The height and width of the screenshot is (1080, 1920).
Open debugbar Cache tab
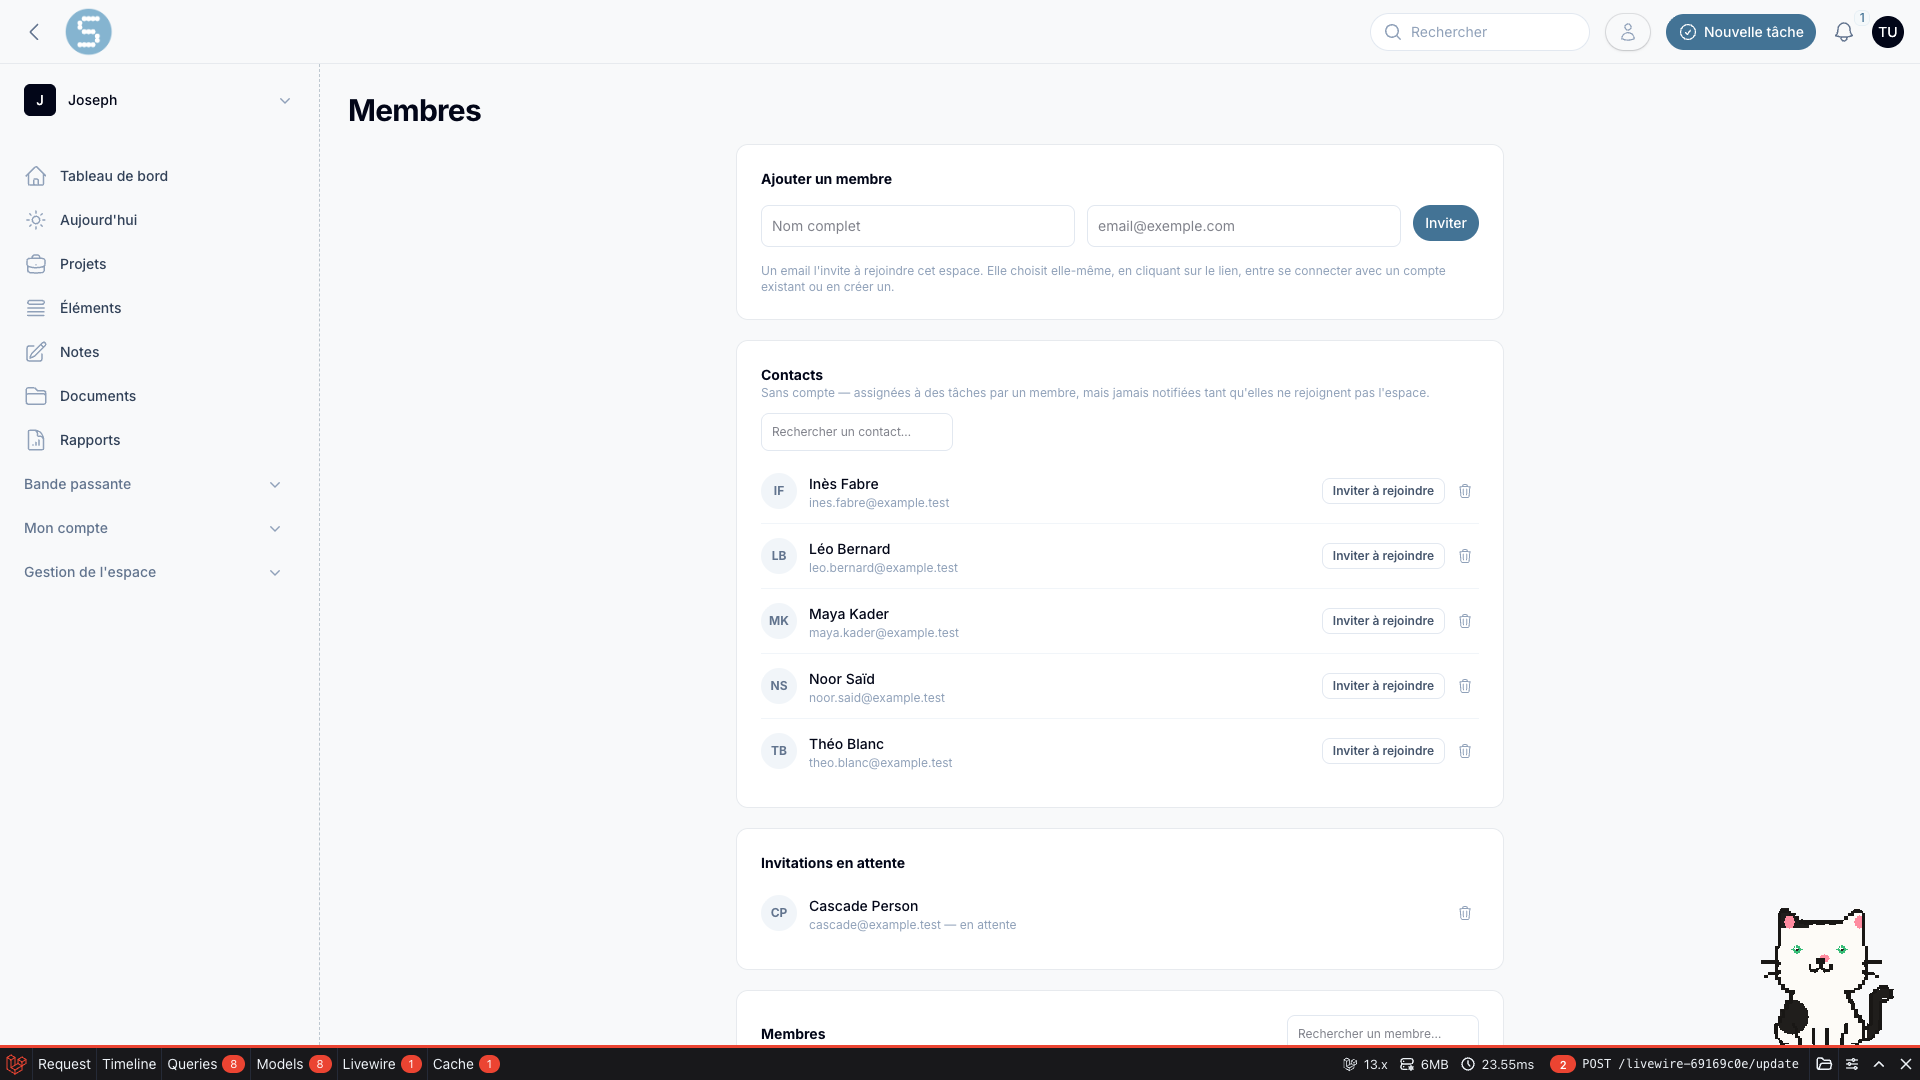[x=465, y=1064]
